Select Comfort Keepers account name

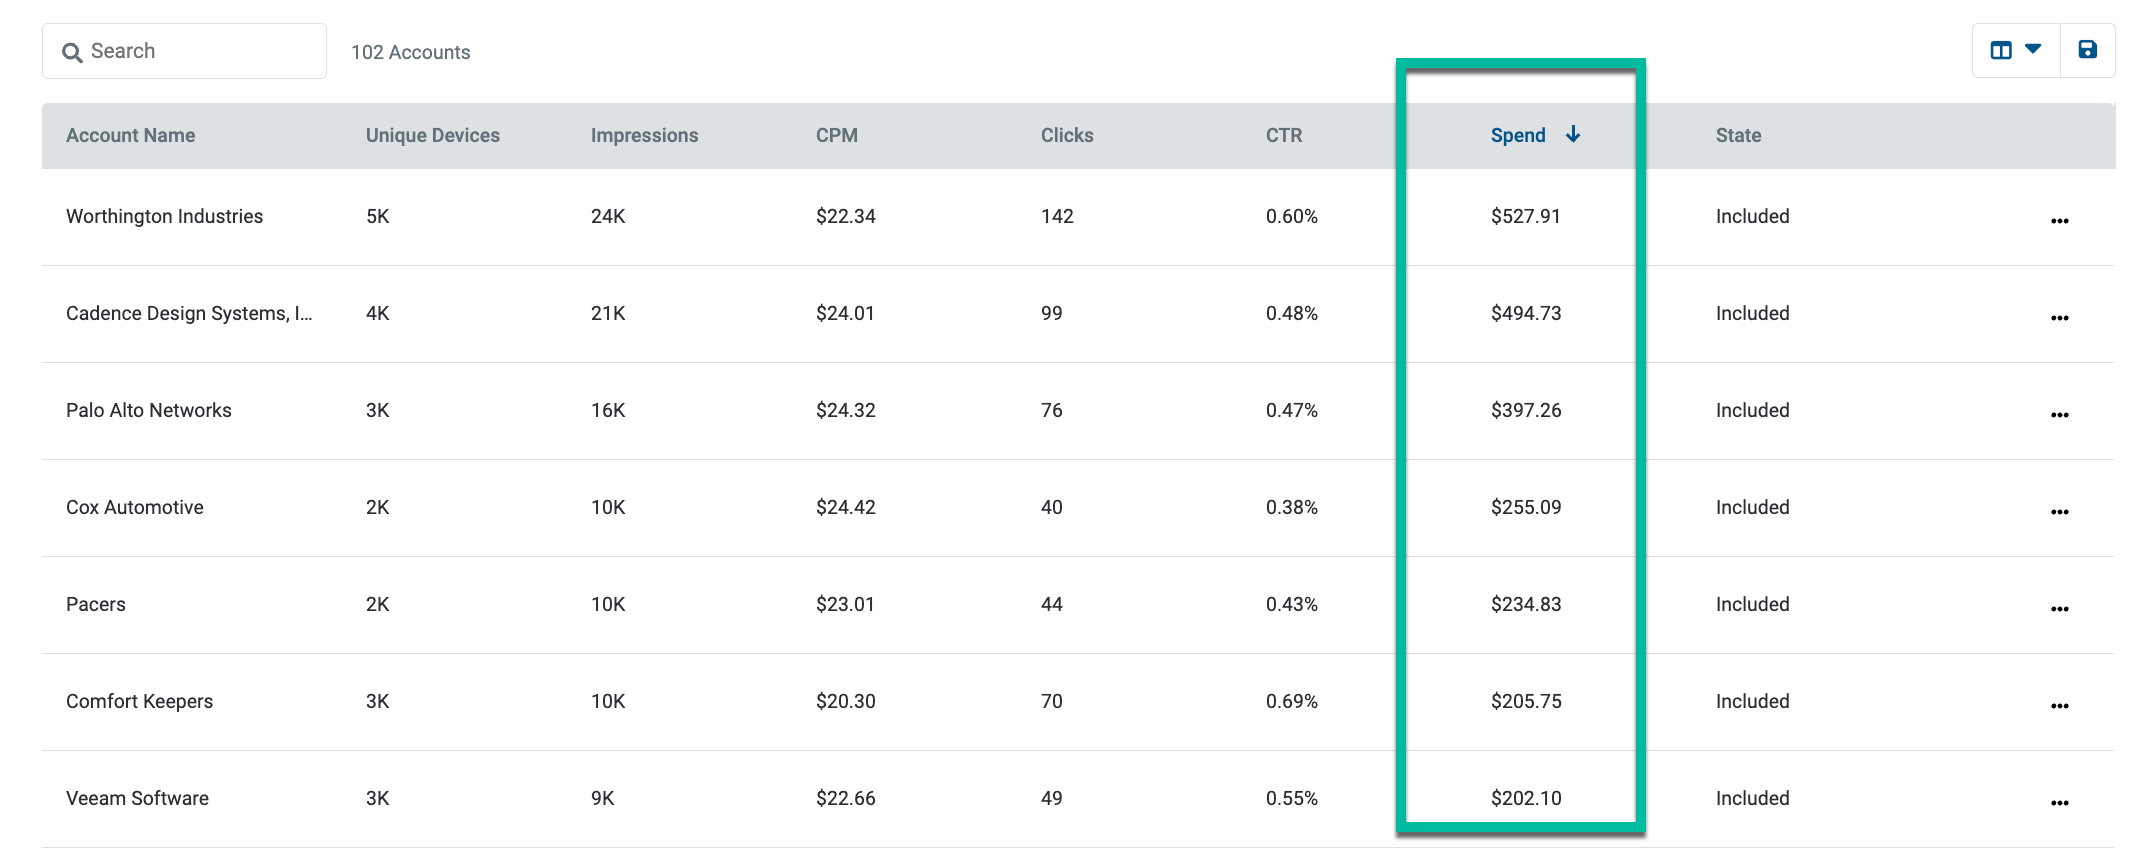139,701
